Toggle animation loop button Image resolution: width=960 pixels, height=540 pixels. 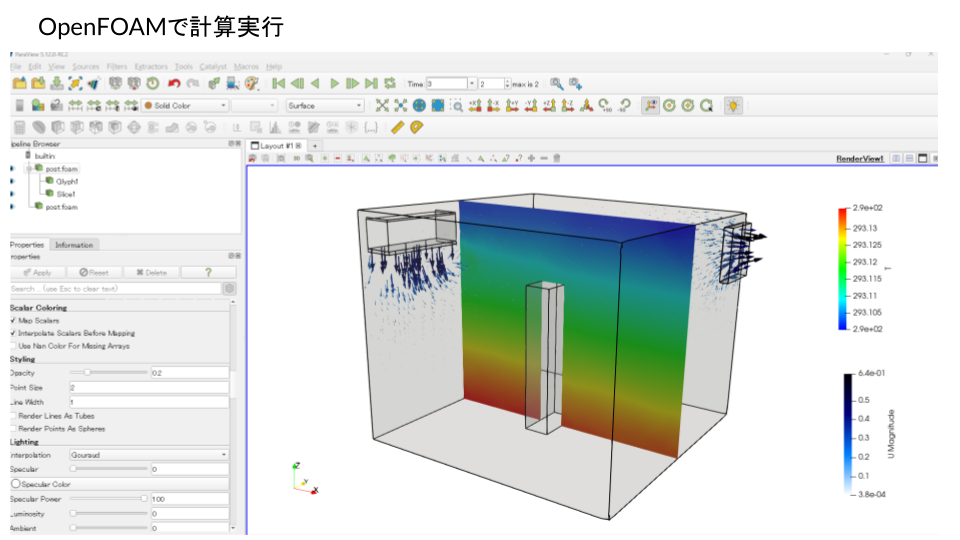pyautogui.click(x=390, y=83)
